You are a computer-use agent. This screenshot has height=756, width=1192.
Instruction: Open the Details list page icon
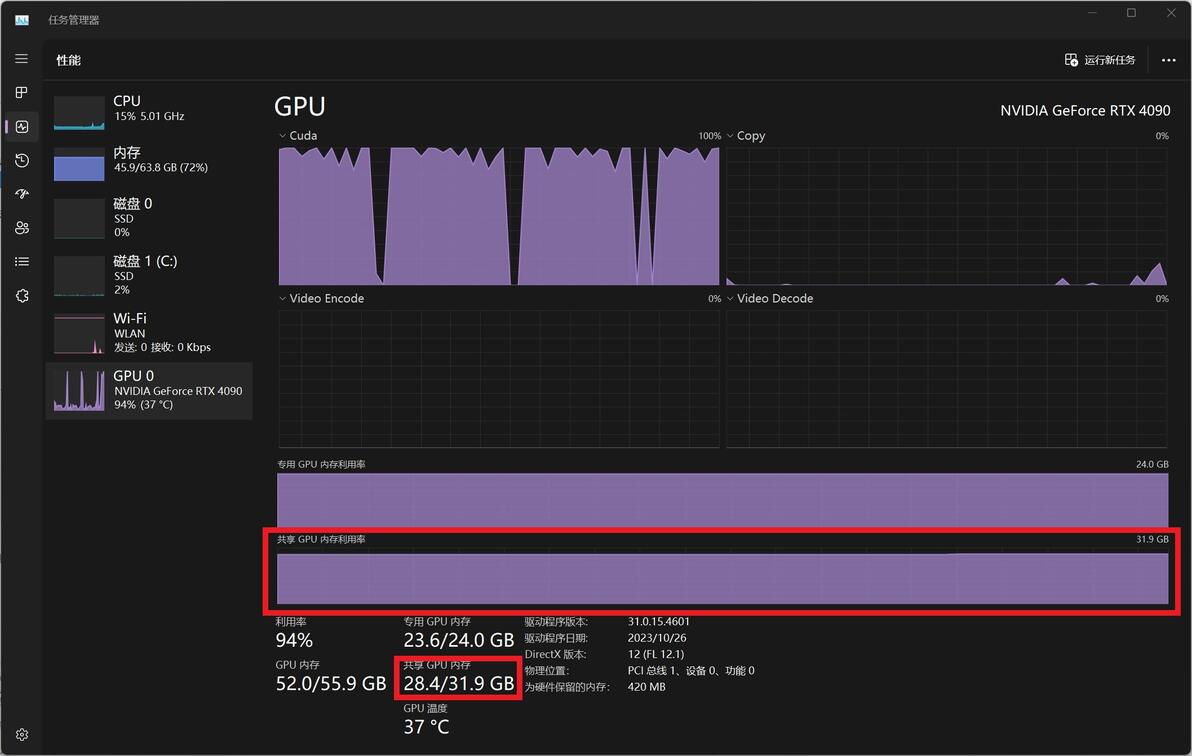coord(21,262)
